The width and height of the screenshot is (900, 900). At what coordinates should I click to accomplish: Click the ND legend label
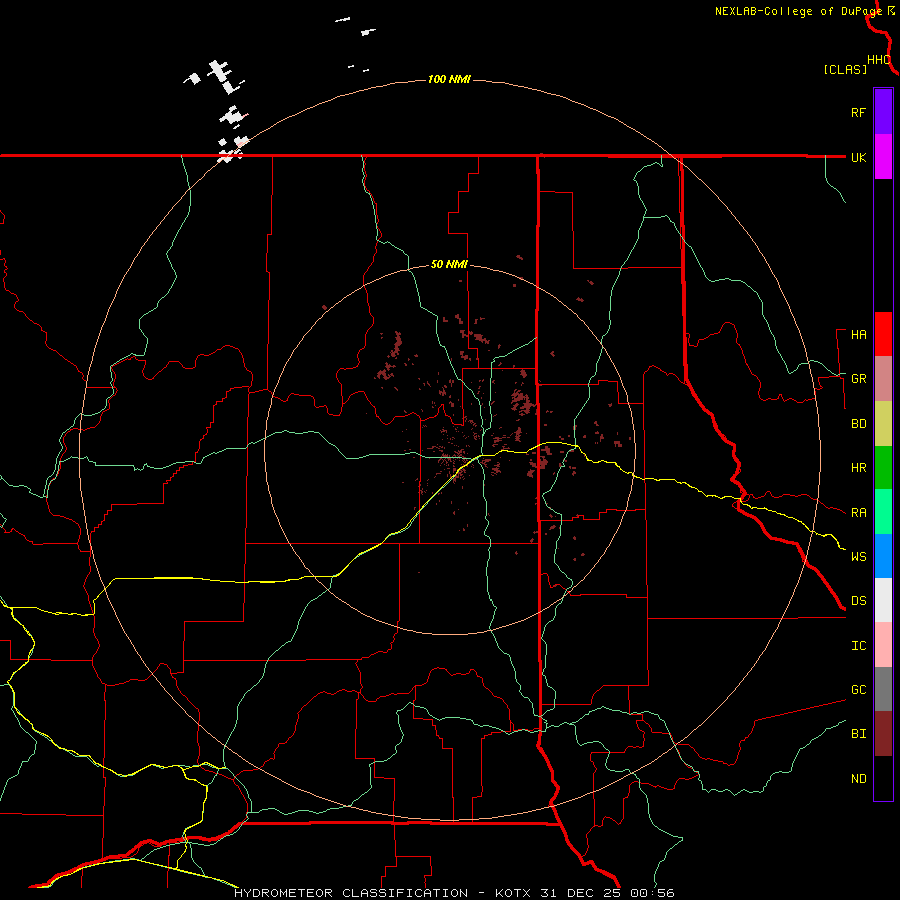[858, 779]
